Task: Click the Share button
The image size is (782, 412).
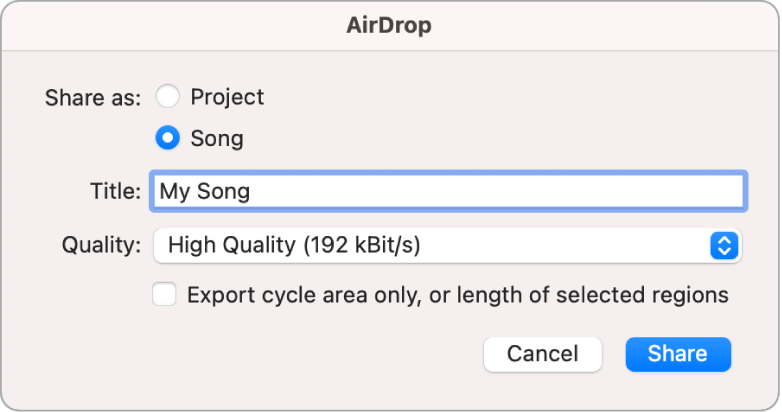Action: click(x=677, y=353)
